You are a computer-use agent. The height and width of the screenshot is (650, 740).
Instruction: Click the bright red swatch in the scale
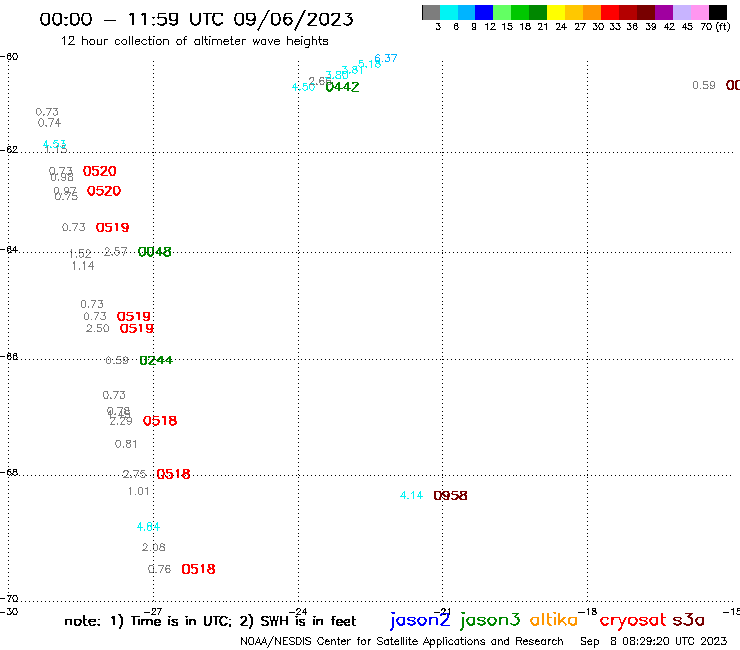click(x=610, y=12)
